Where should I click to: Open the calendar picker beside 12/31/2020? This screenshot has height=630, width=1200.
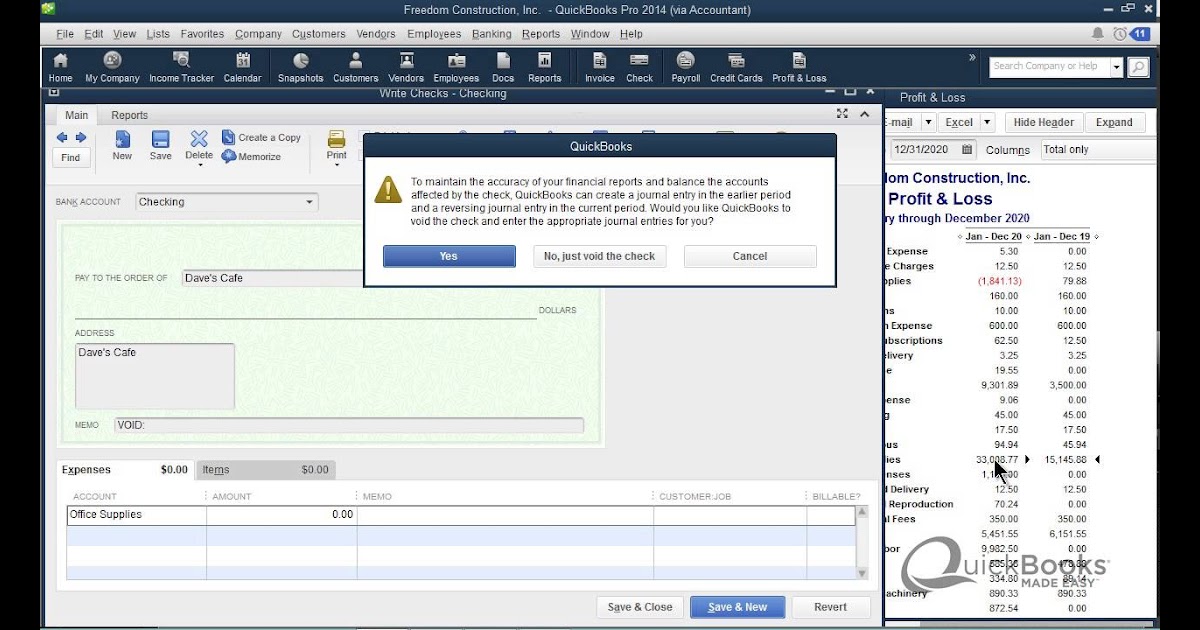[967, 150]
